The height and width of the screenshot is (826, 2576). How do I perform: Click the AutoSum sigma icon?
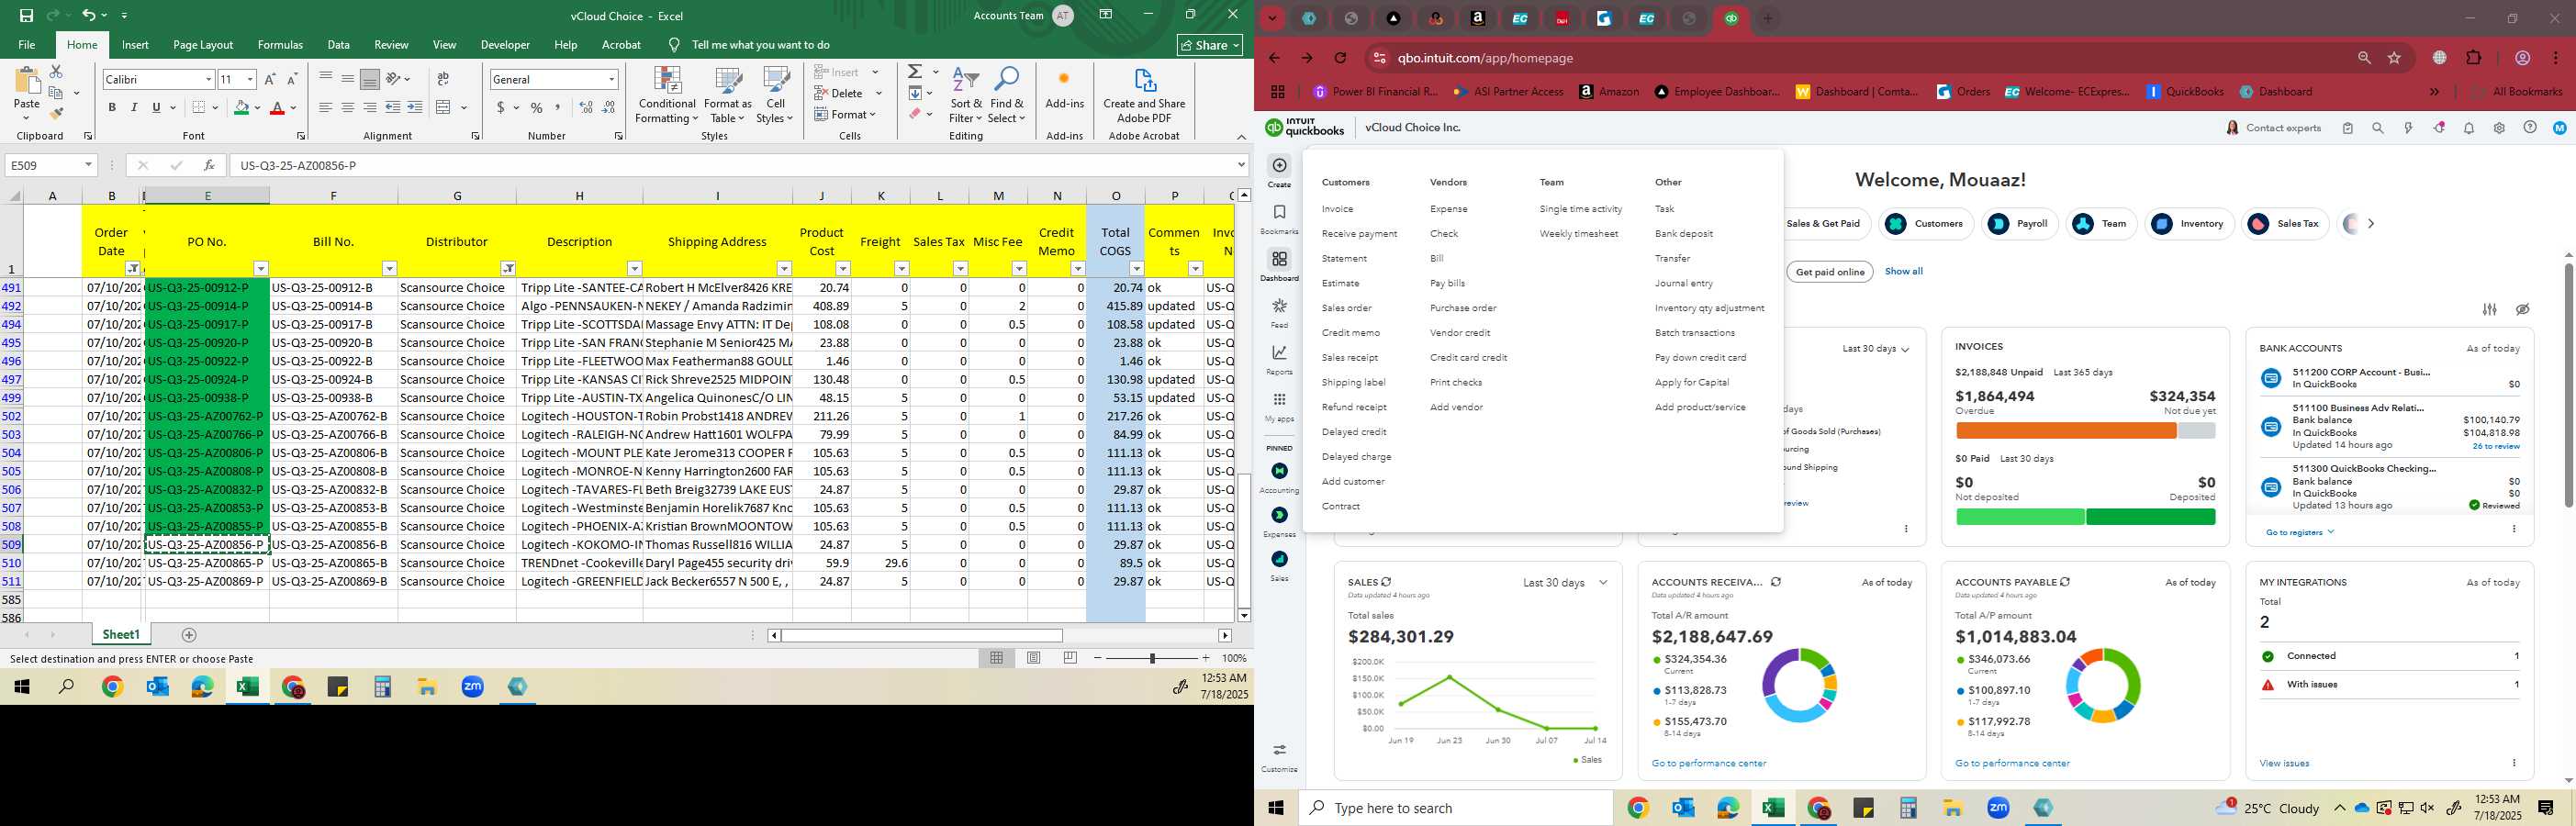pos(915,72)
